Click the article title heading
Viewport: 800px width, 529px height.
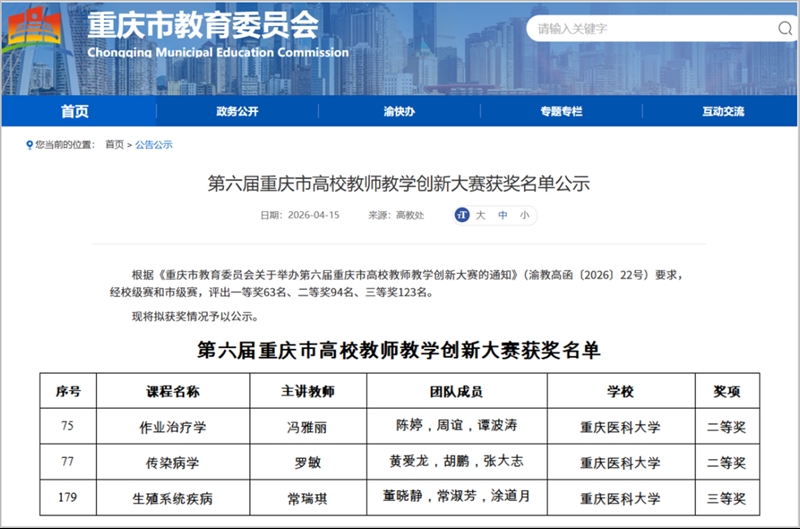(x=399, y=183)
